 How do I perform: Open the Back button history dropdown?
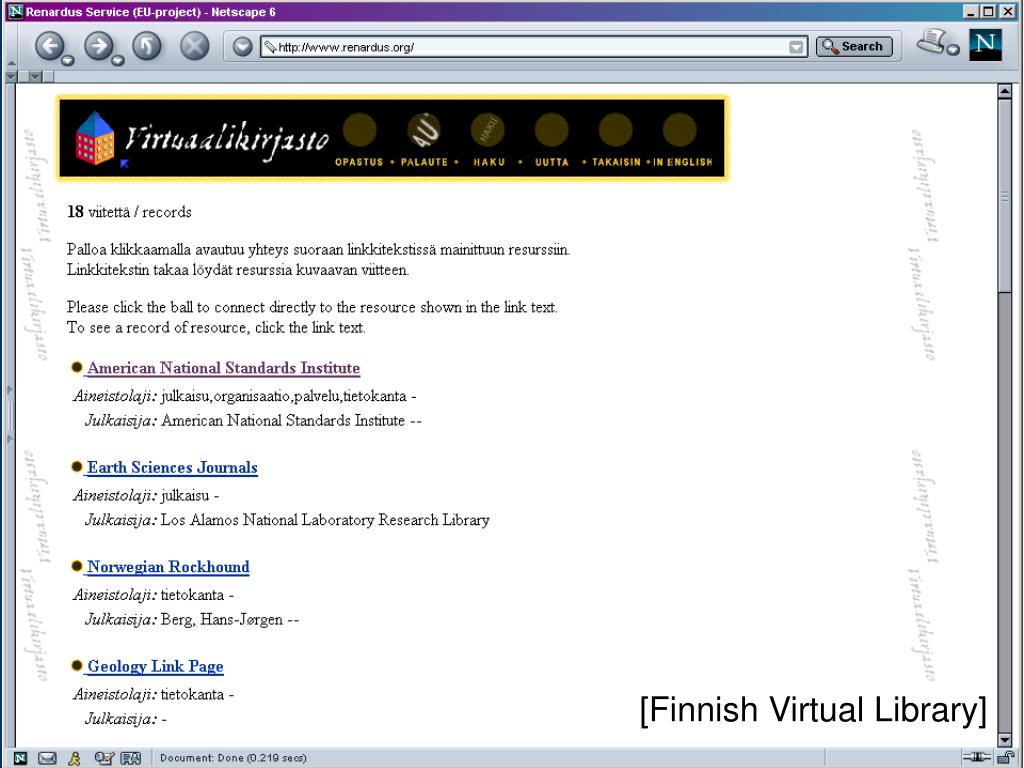point(68,61)
